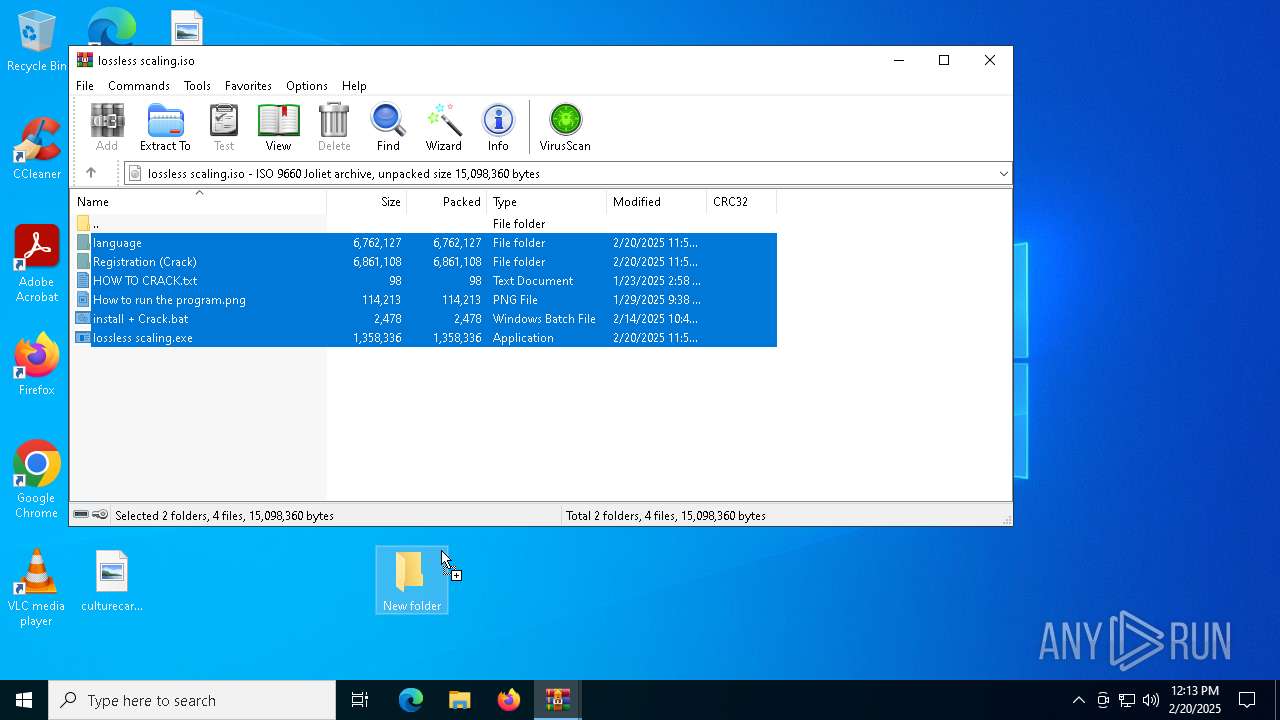Launch the Wizard tool
The width and height of the screenshot is (1280, 720).
pyautogui.click(x=443, y=127)
